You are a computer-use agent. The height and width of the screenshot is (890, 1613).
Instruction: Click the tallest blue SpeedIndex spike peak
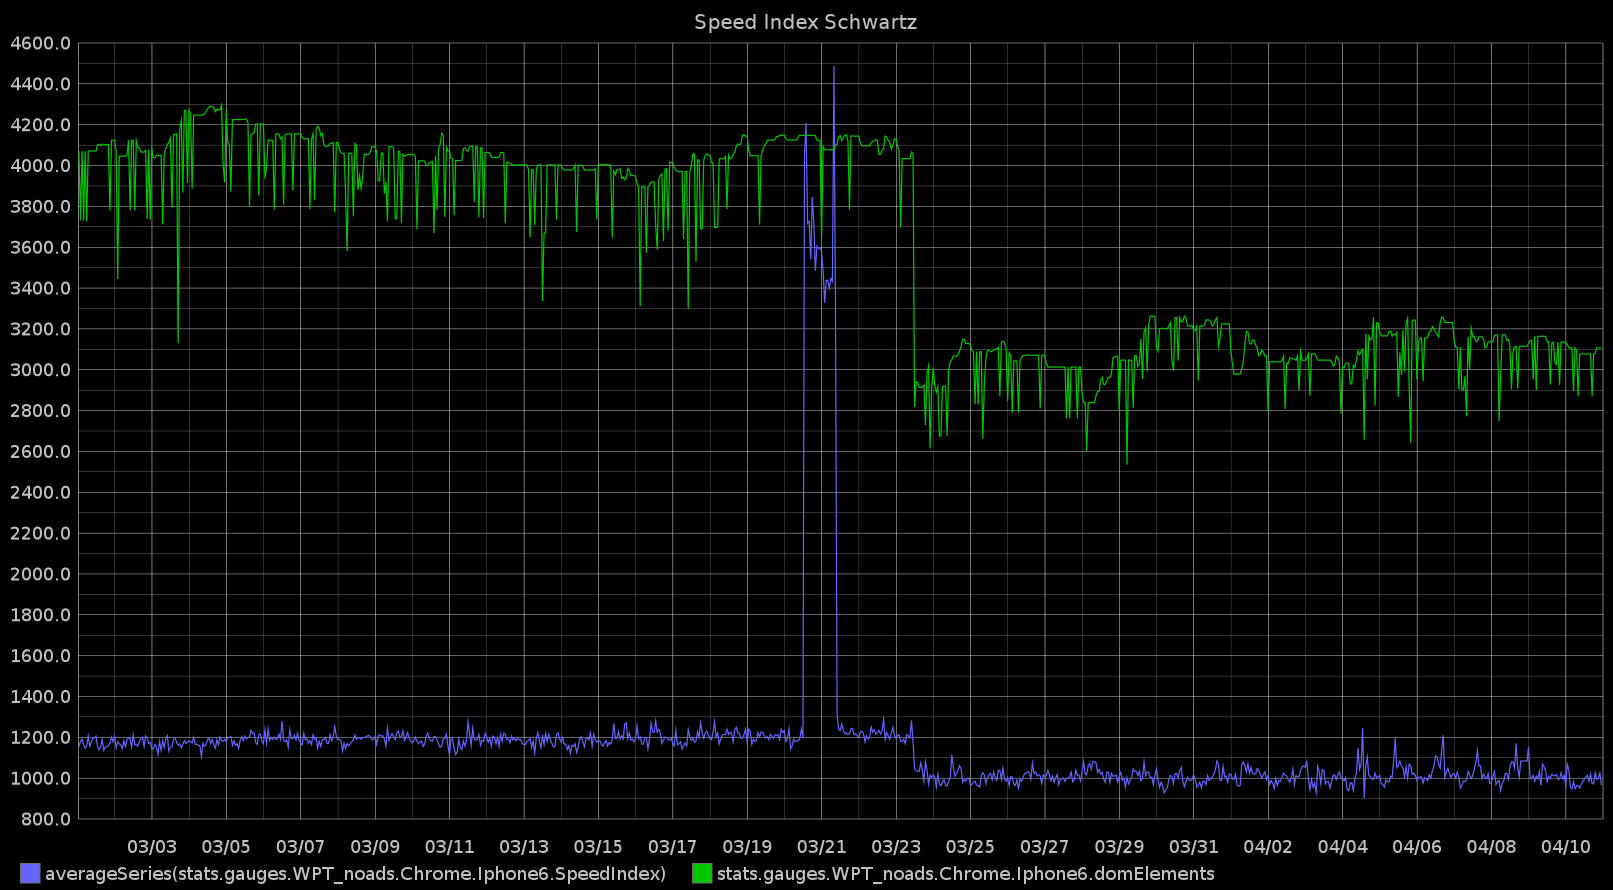point(834,68)
